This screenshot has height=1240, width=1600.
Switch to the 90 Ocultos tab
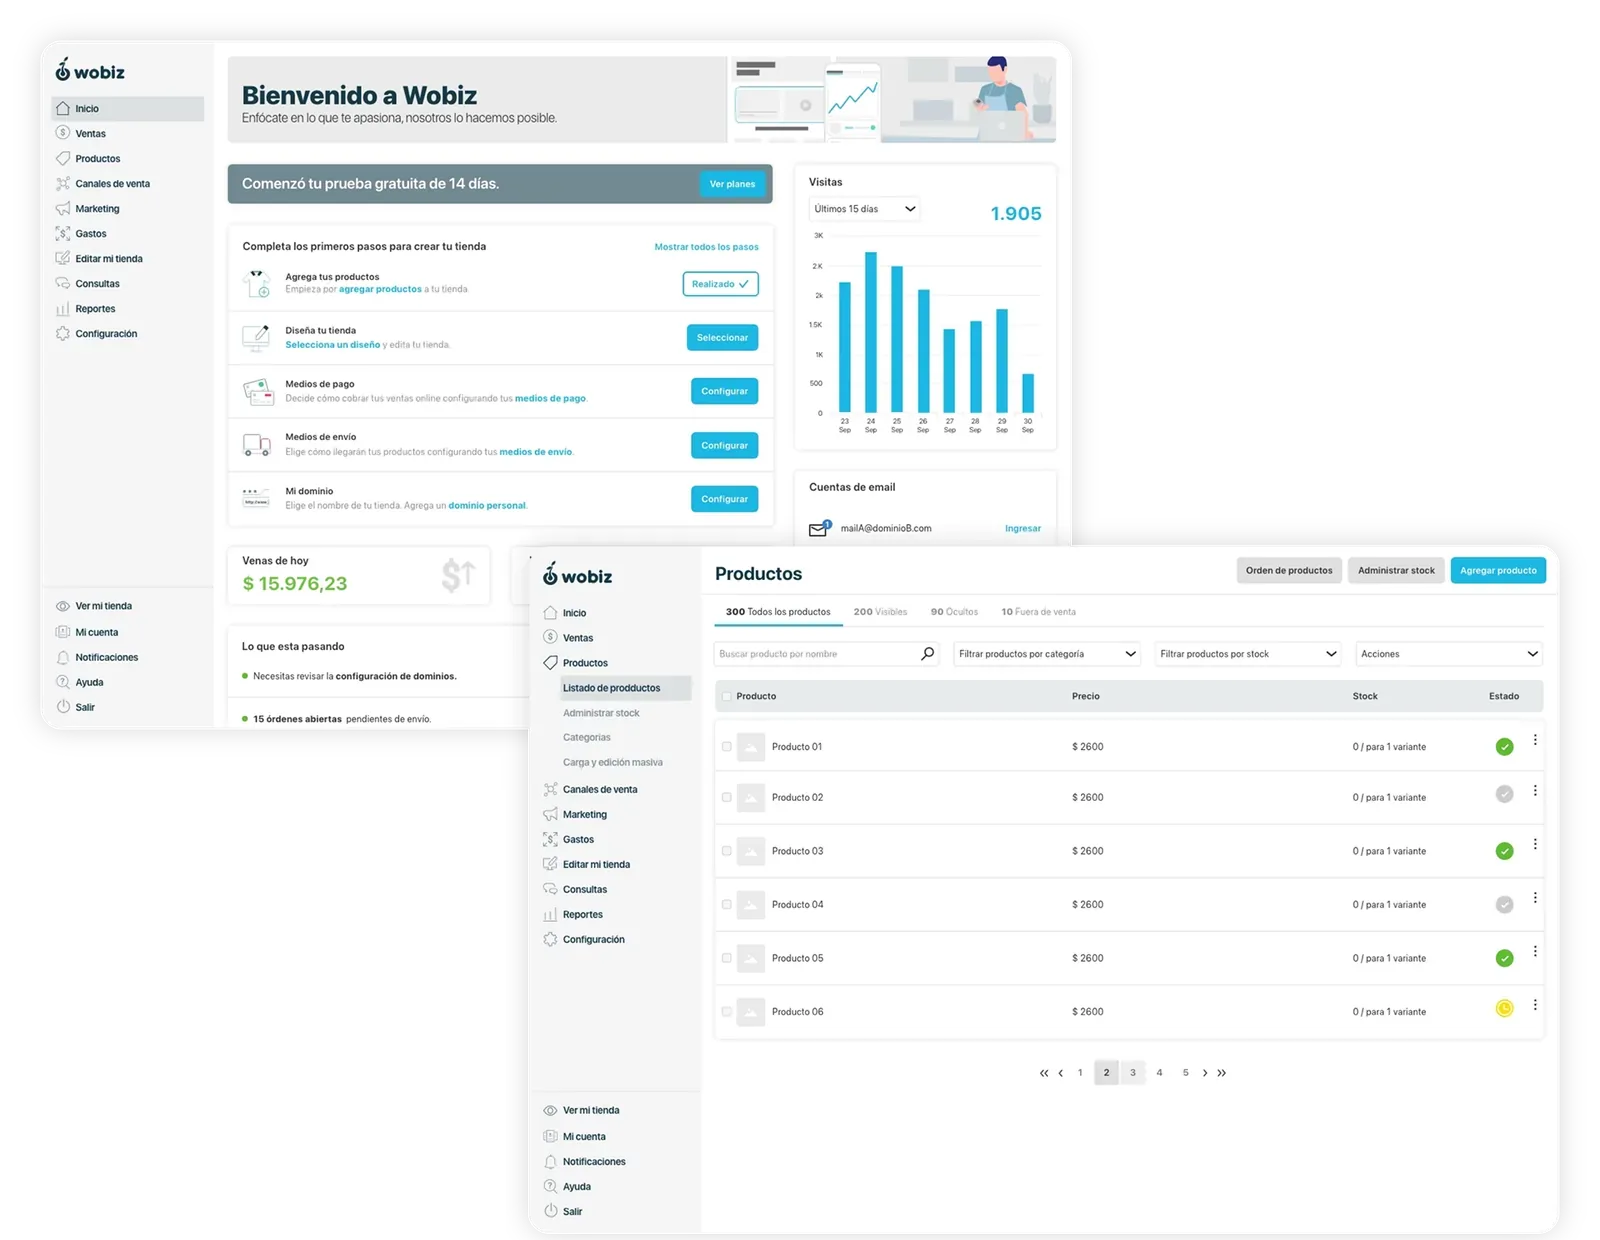point(954,612)
